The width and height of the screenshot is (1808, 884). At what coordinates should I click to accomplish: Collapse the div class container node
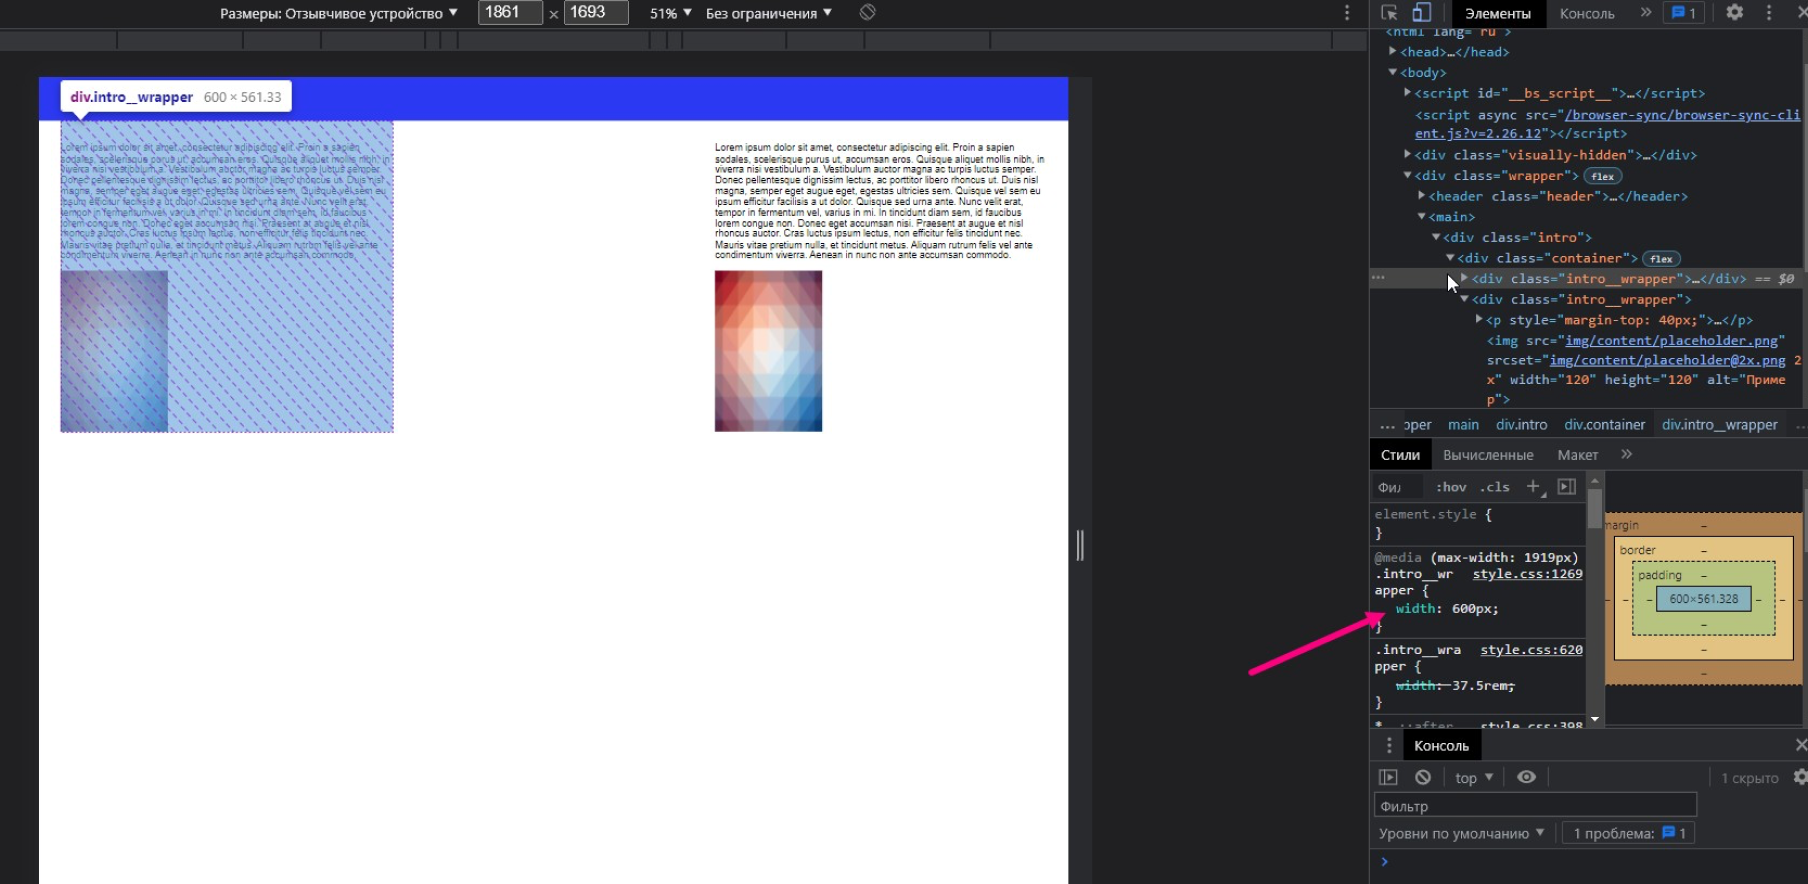tap(1450, 257)
